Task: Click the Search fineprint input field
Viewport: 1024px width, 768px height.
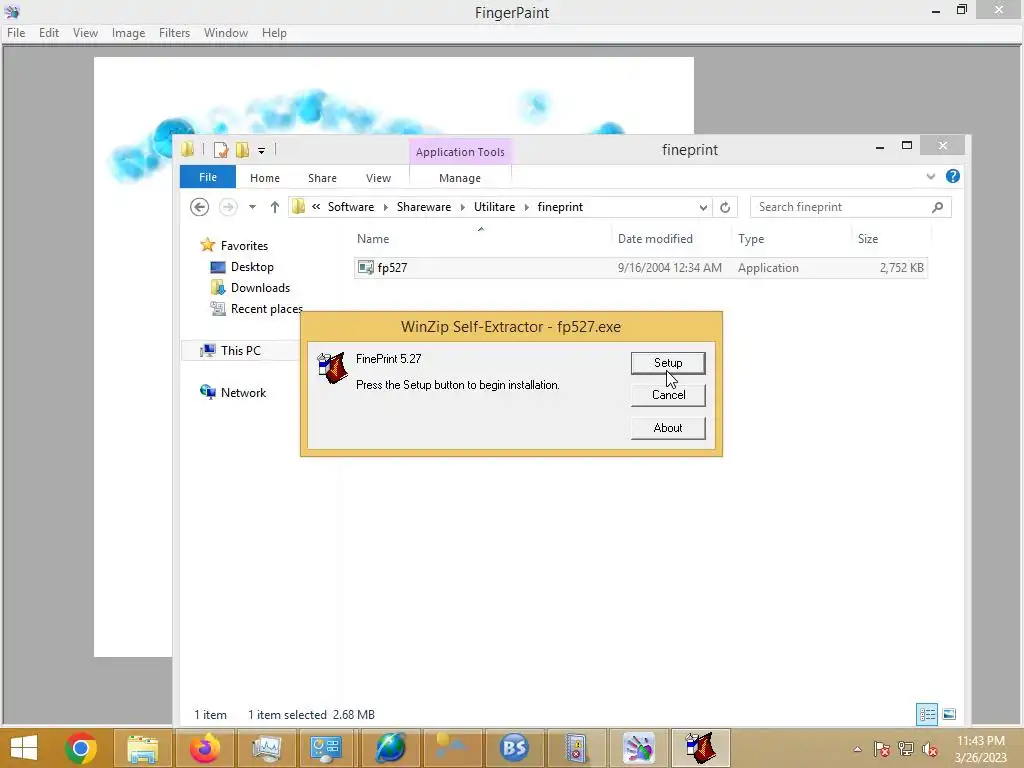Action: [850, 207]
